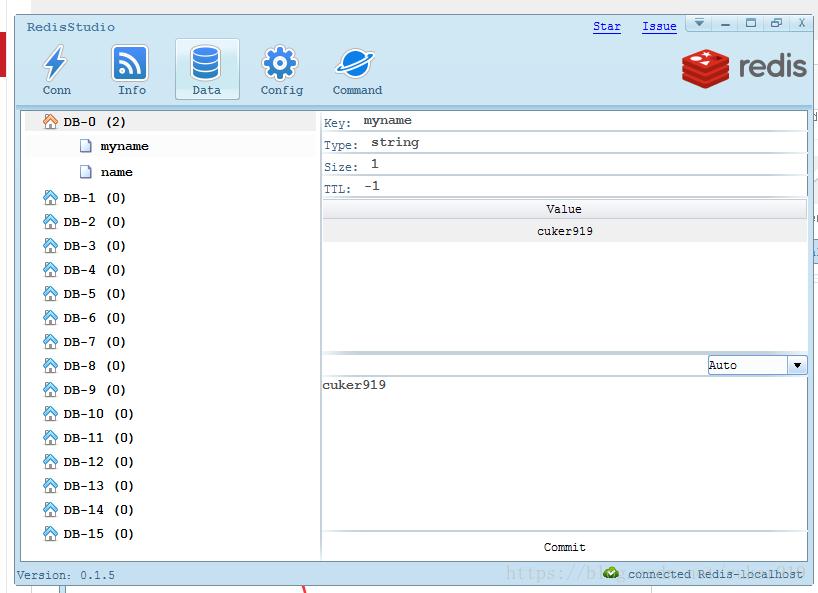Click the DB-14 house icon
The width and height of the screenshot is (818, 593).
[51, 510]
